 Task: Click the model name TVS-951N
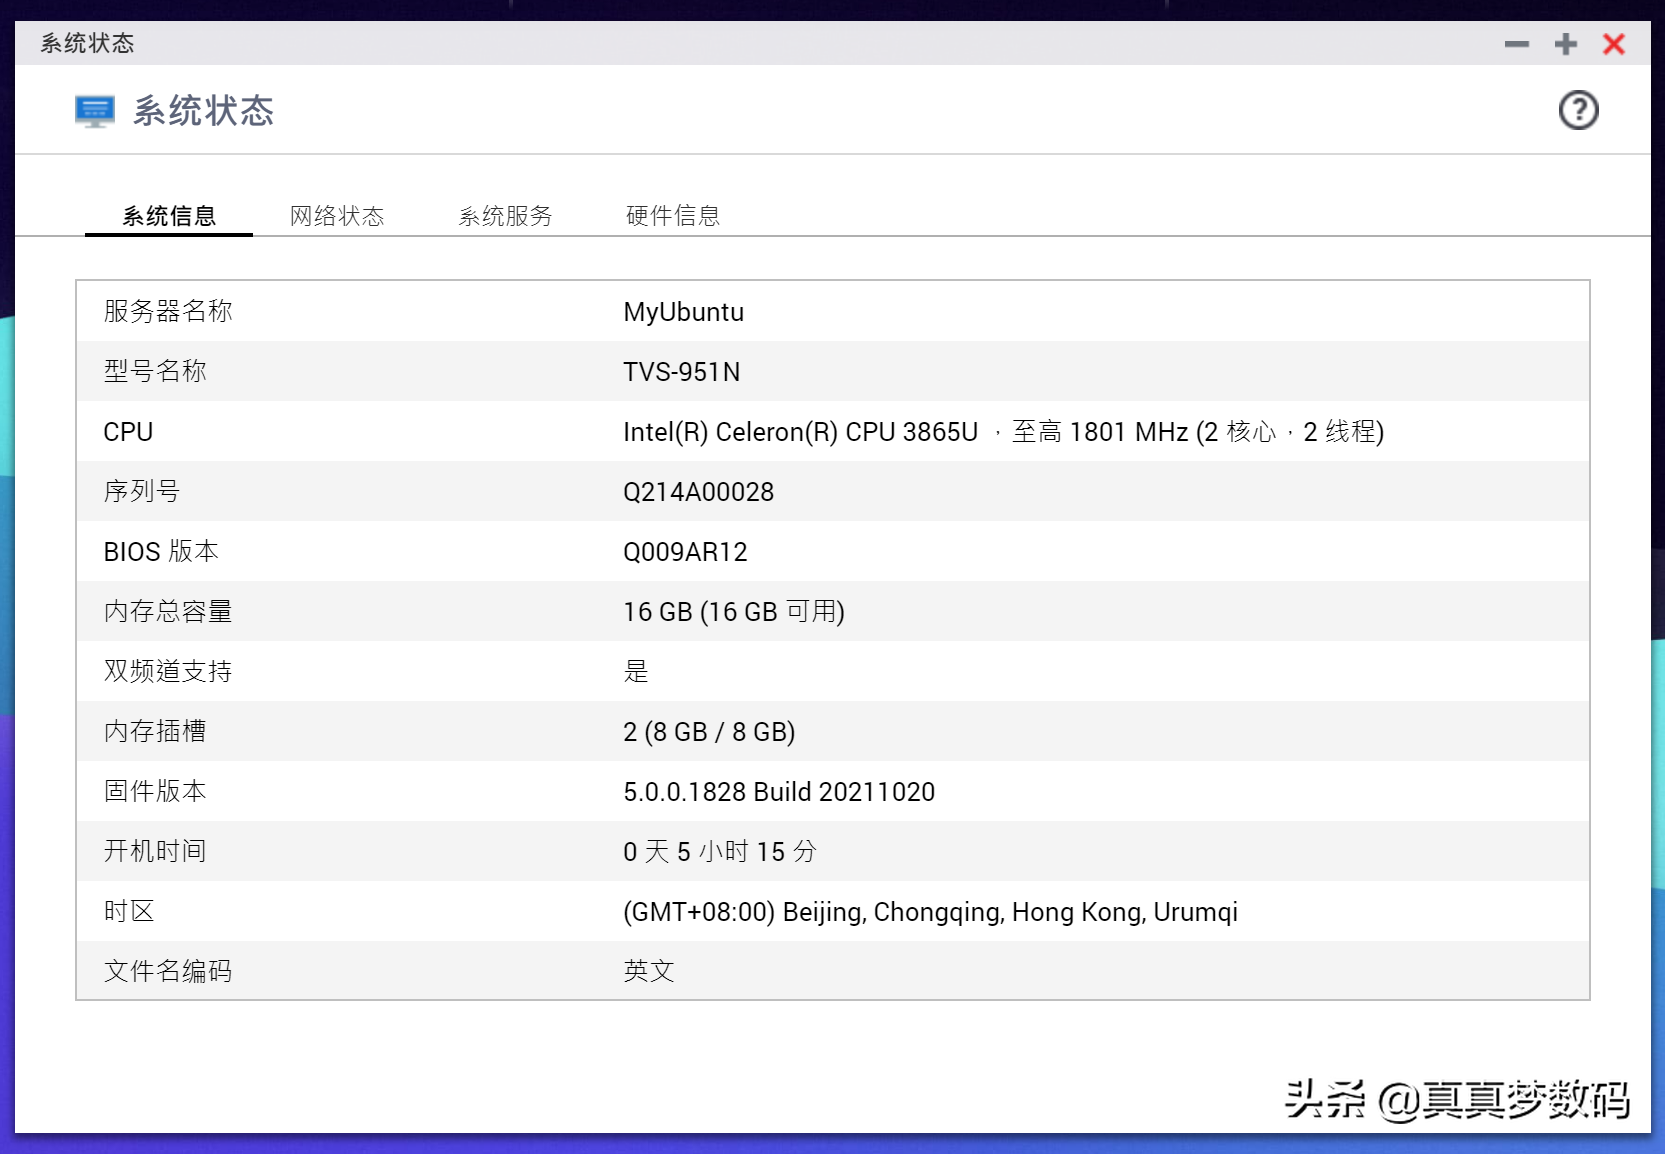click(681, 372)
